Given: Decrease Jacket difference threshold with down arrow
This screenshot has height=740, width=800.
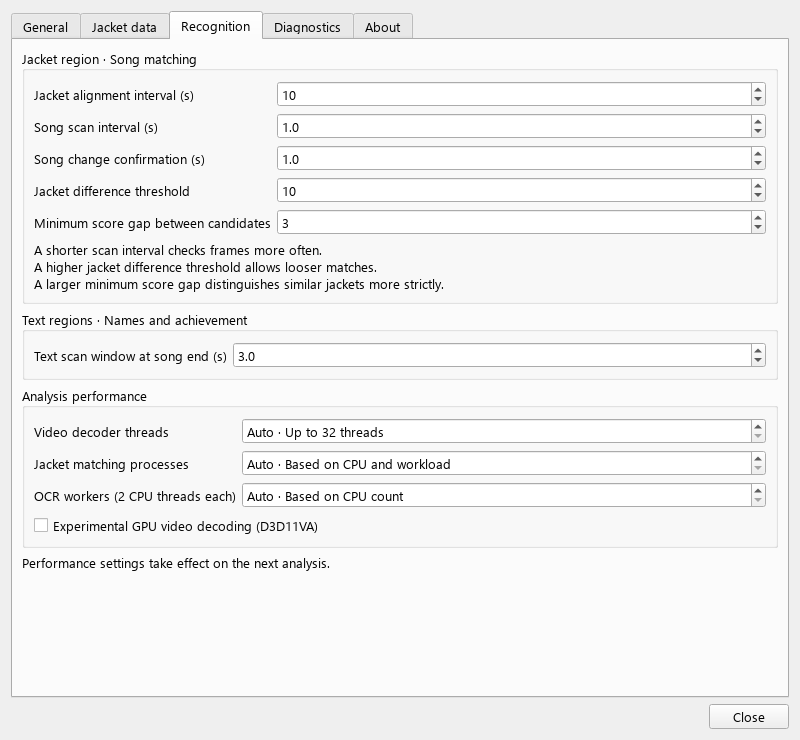Looking at the screenshot, I should point(758,196).
